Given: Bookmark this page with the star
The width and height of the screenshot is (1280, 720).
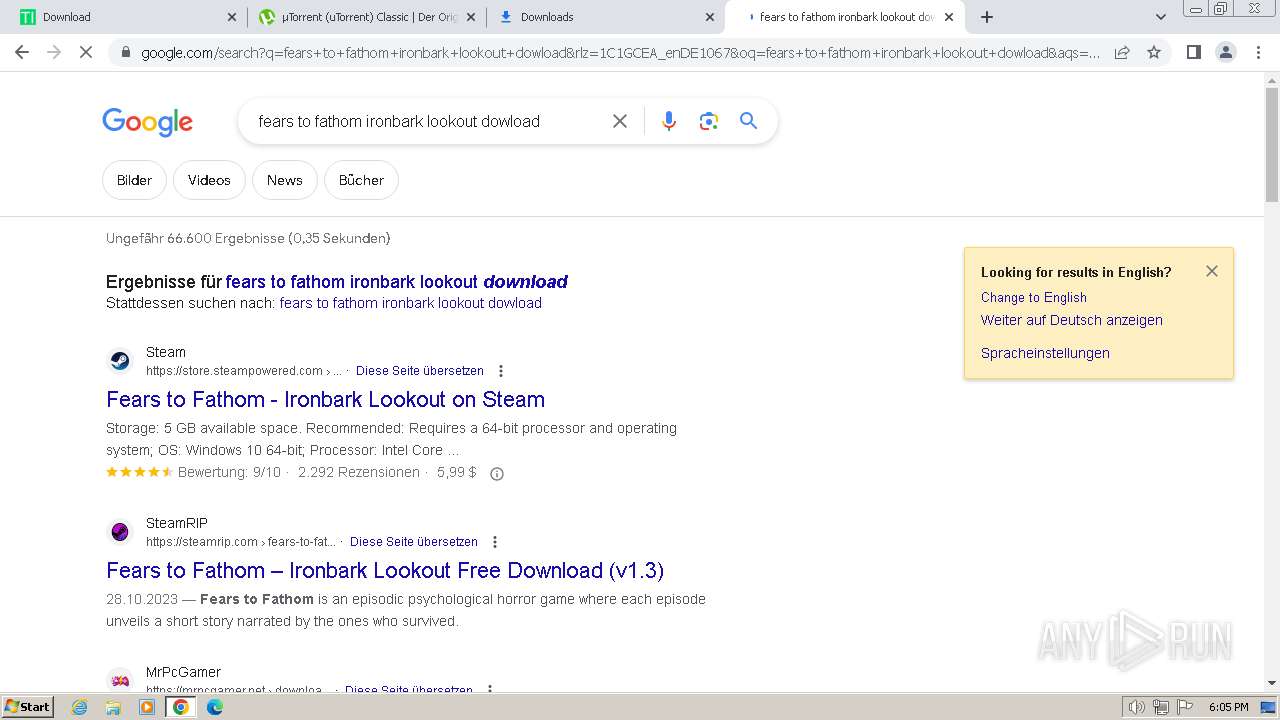Looking at the screenshot, I should coord(1154,52).
